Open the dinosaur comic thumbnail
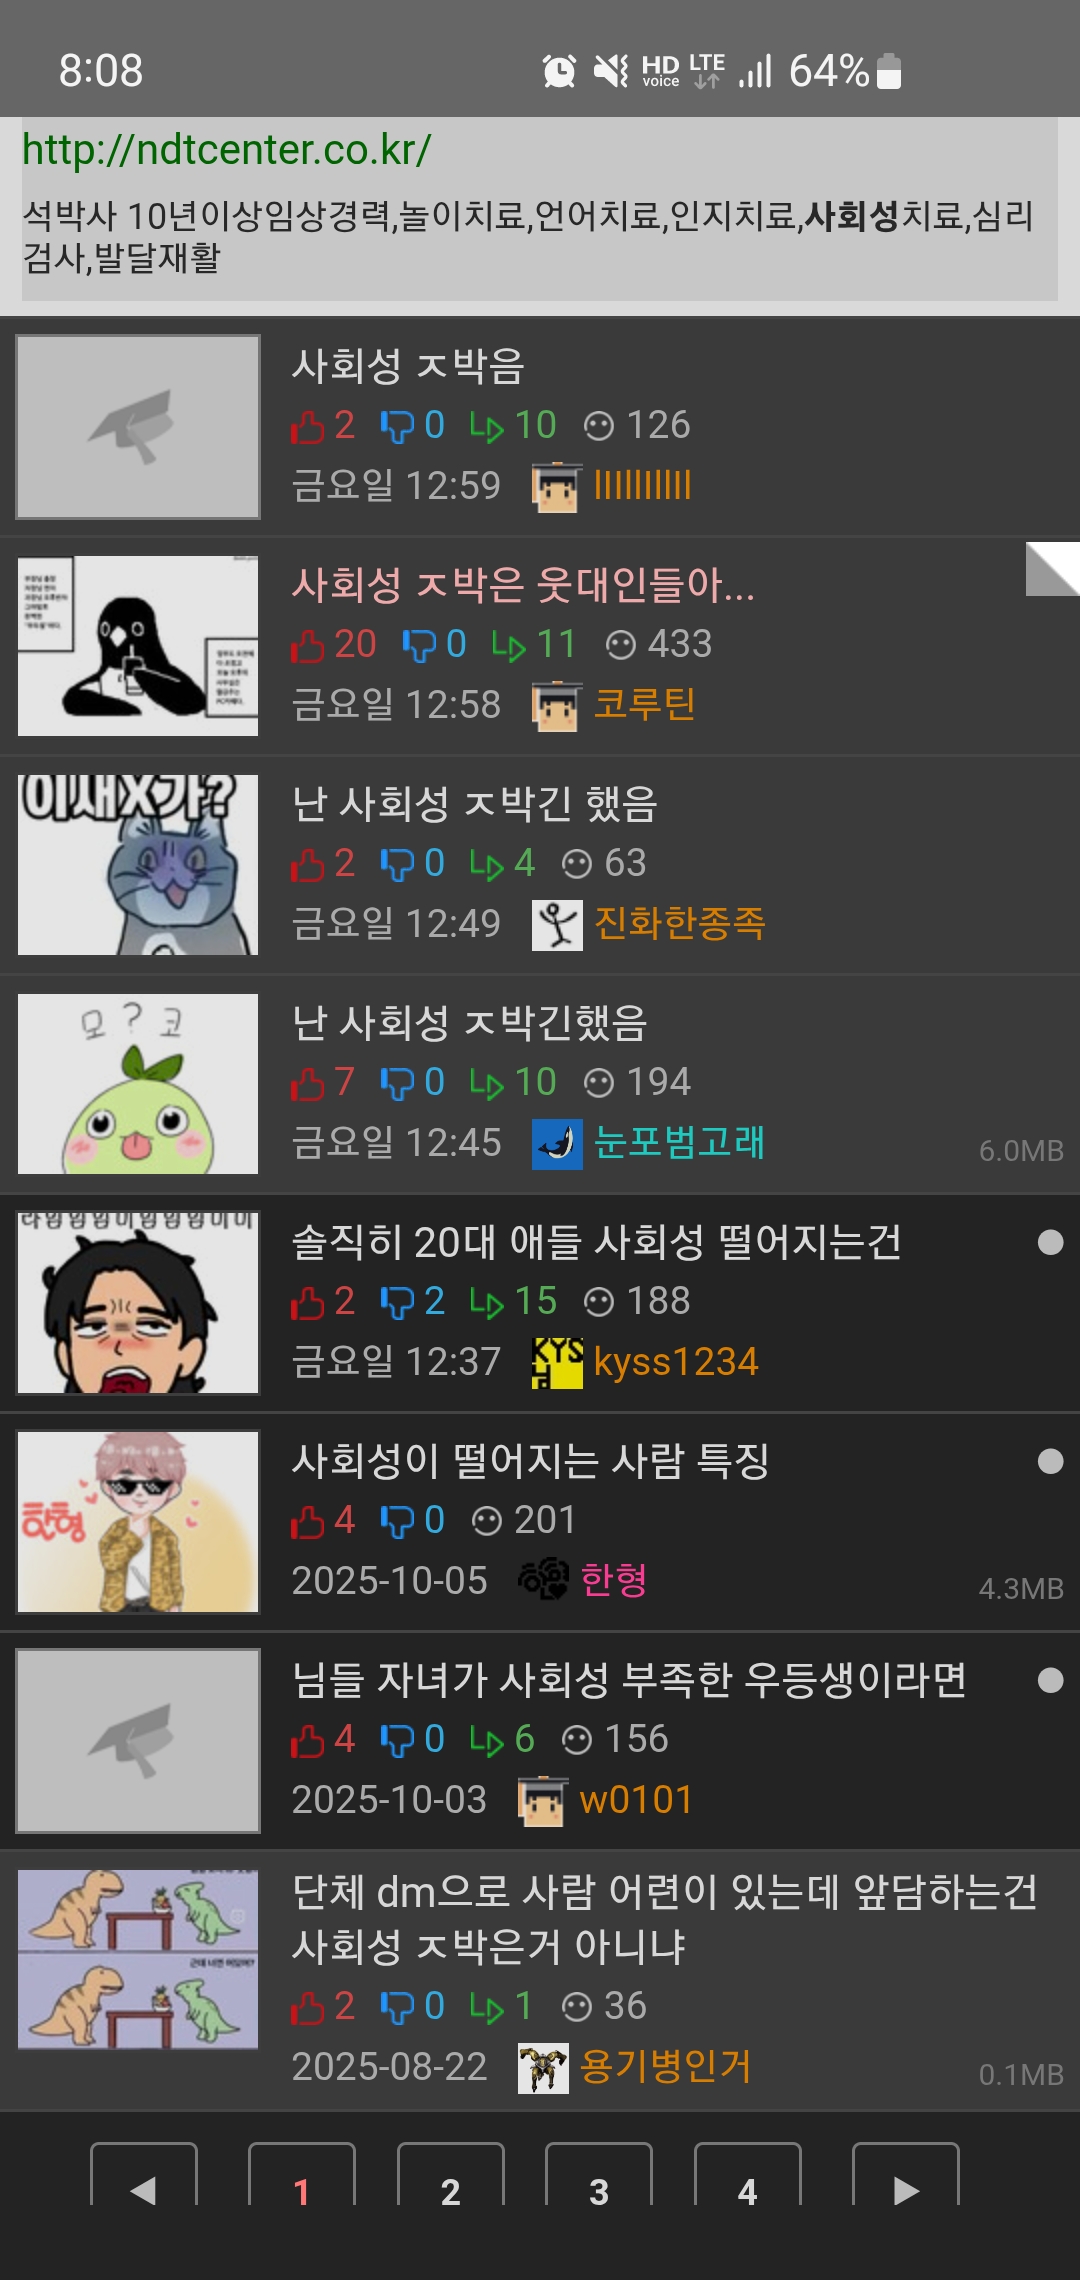This screenshot has width=1080, height=2280. coord(138,1959)
